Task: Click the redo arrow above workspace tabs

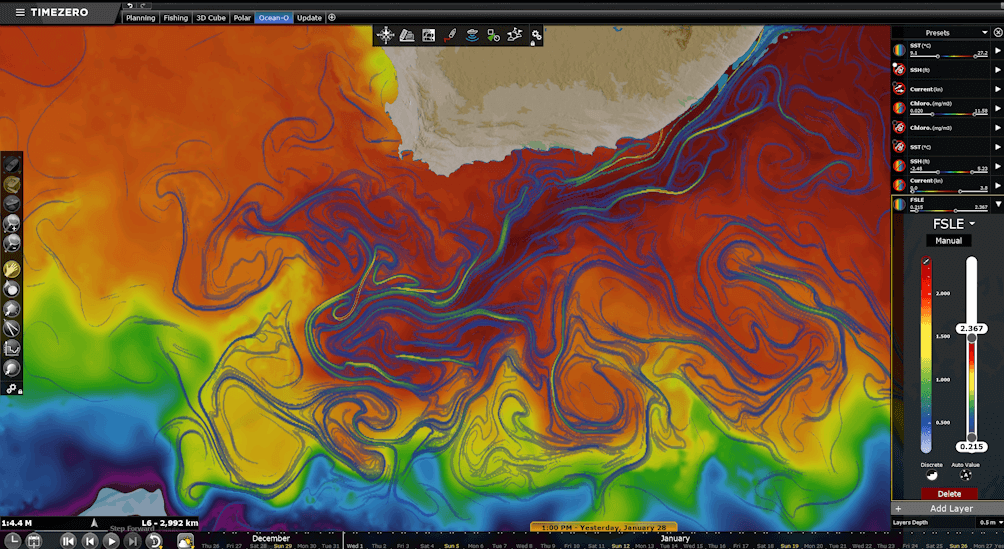Action: click(142, 5)
